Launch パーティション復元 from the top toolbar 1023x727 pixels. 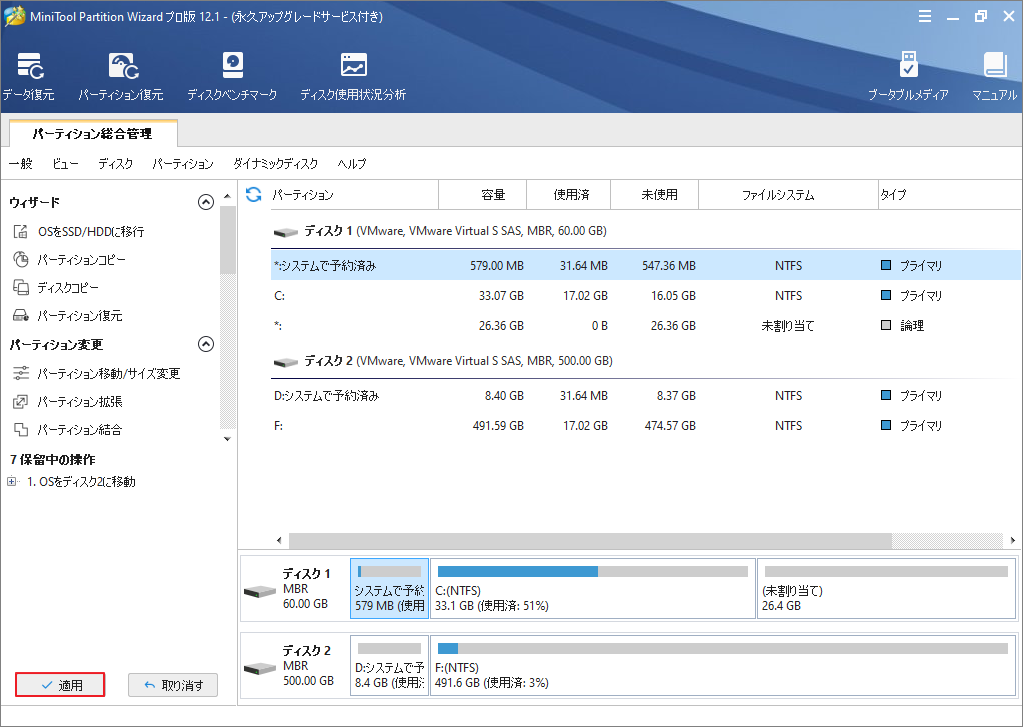pos(121,77)
